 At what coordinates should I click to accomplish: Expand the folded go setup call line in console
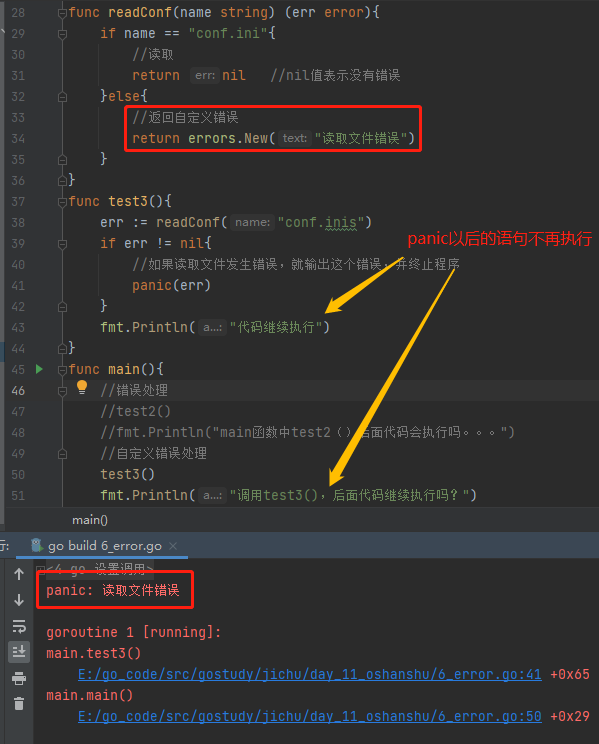[41, 569]
